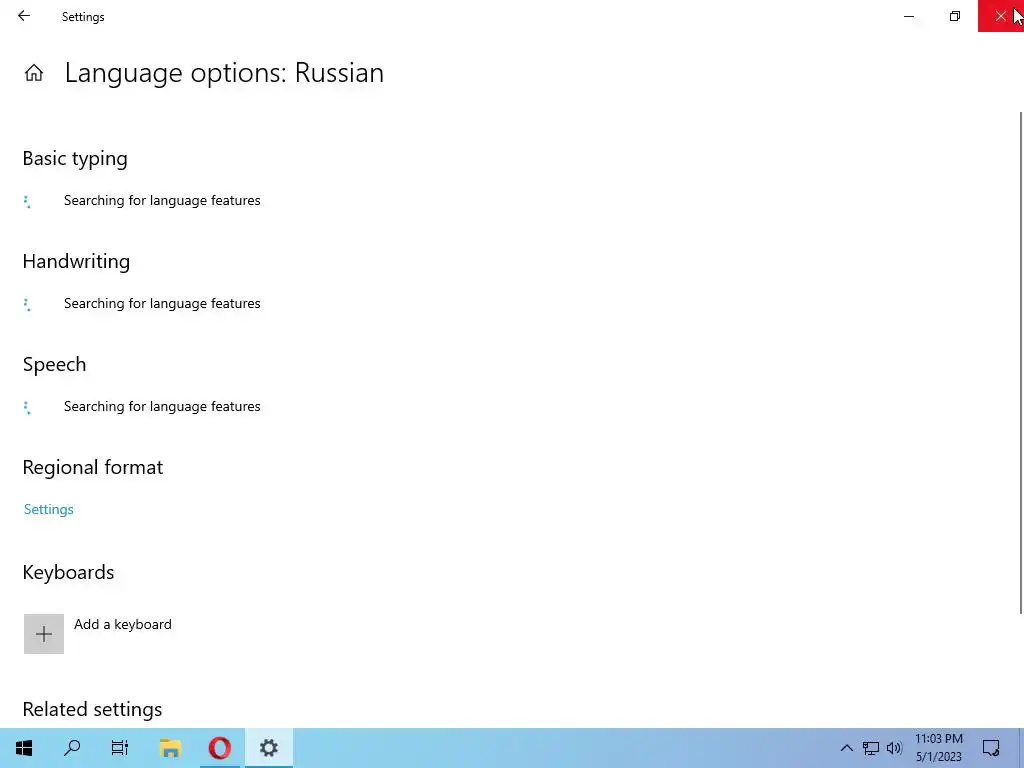This screenshot has width=1024, height=768.
Task: Show hidden system tray icons
Action: tap(846, 748)
